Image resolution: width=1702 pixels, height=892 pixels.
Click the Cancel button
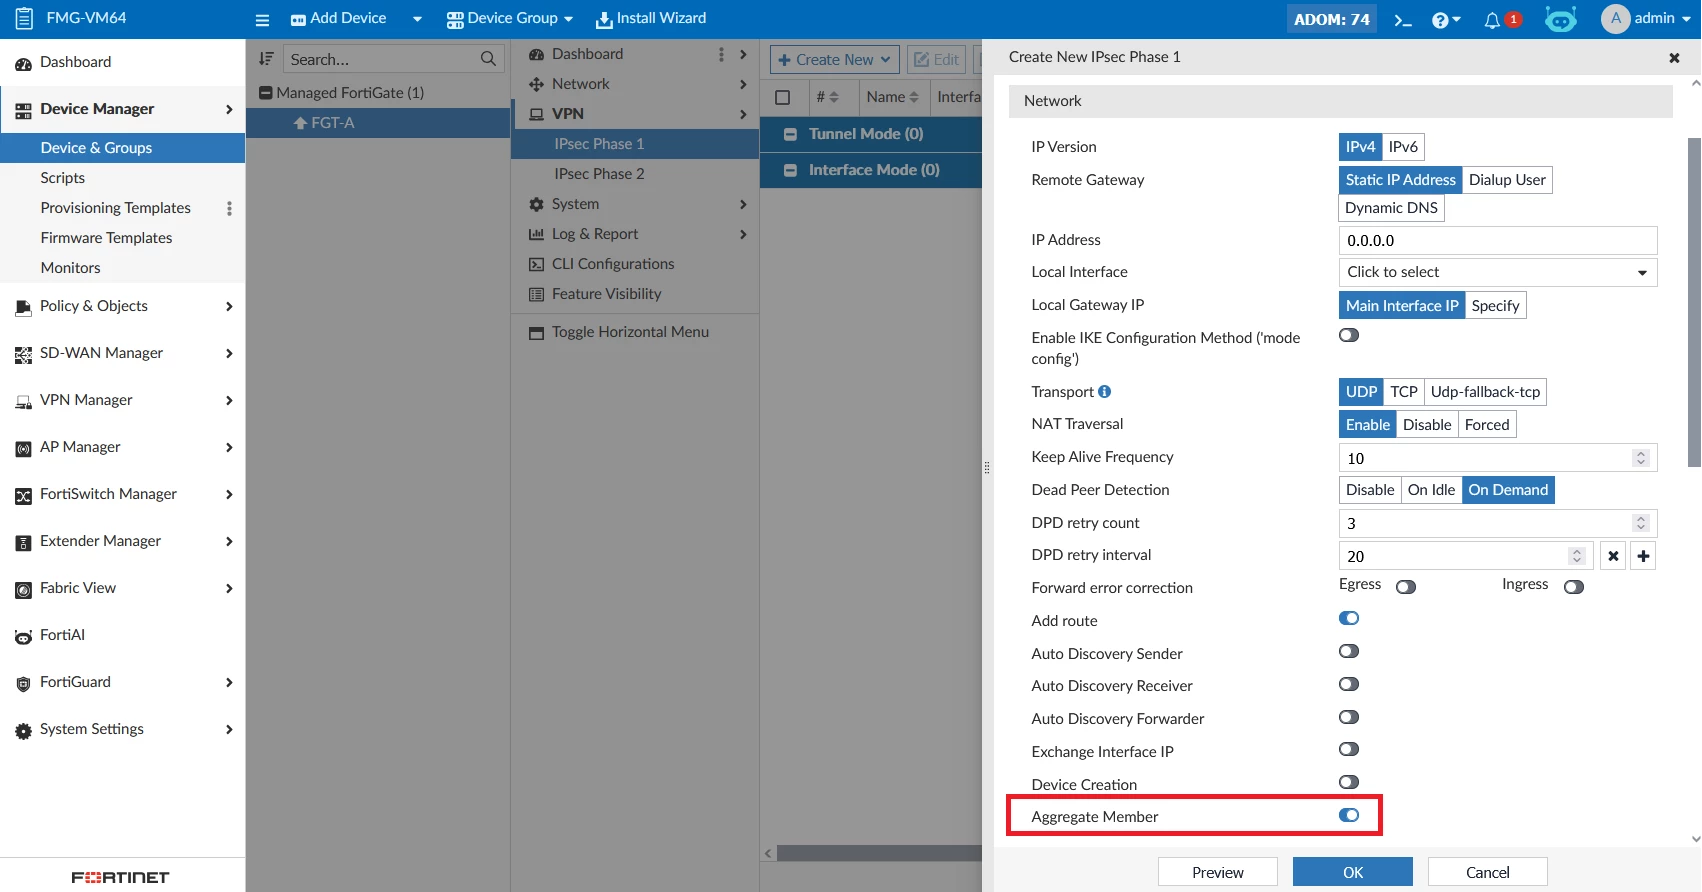1487,872
